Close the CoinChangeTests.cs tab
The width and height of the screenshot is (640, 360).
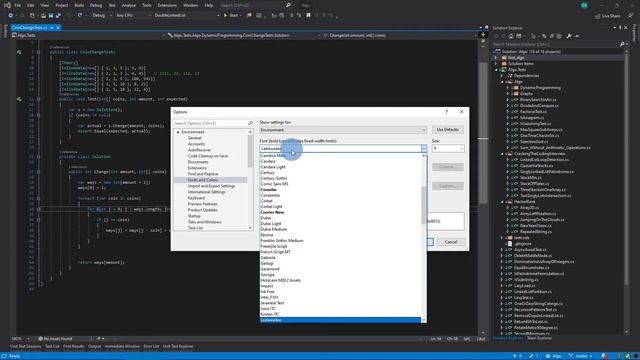(x=58, y=28)
